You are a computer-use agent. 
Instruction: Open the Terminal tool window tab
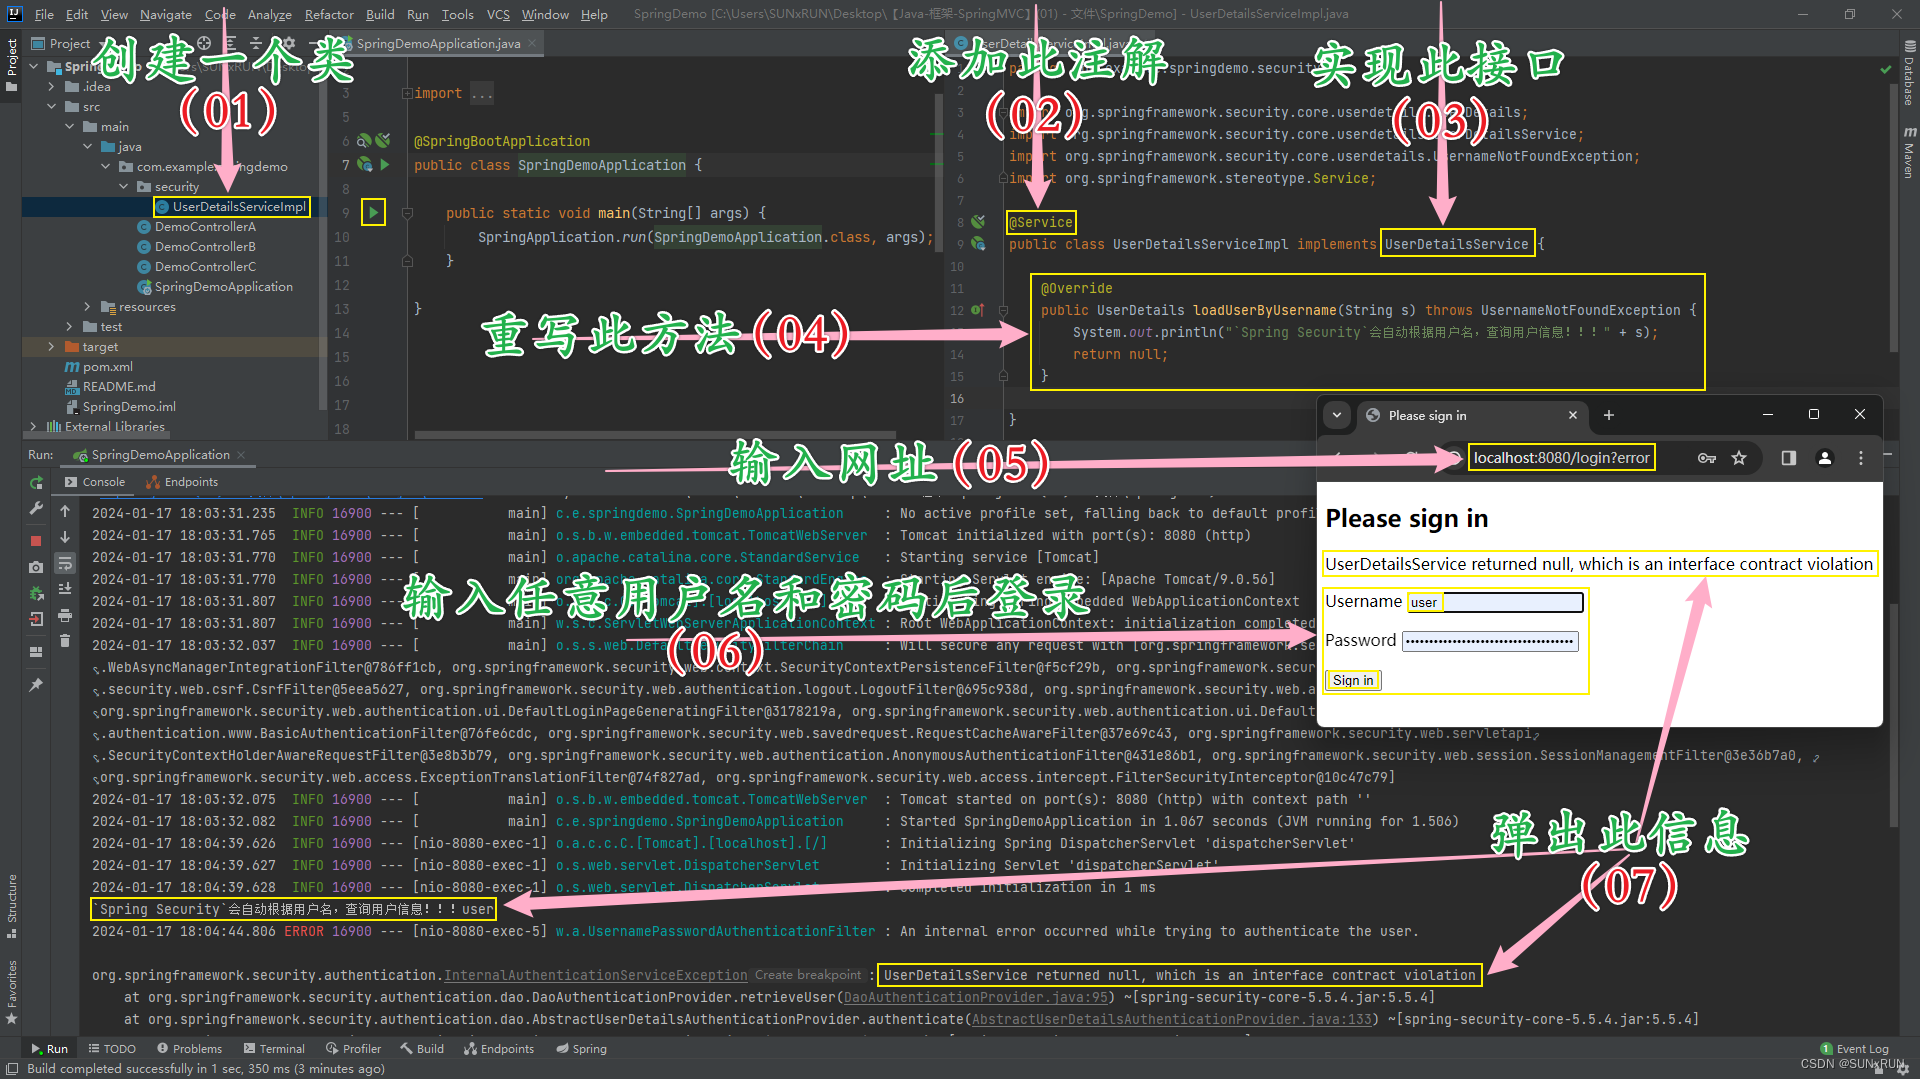tap(274, 1049)
